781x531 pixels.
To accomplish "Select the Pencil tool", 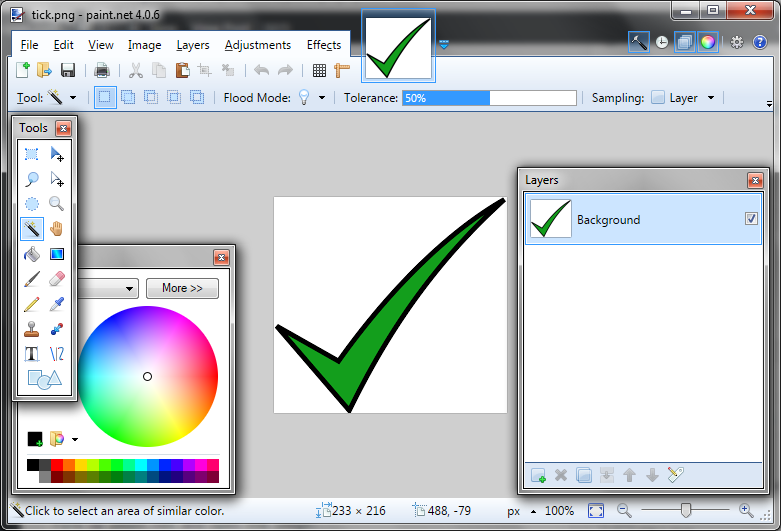I will [x=31, y=304].
